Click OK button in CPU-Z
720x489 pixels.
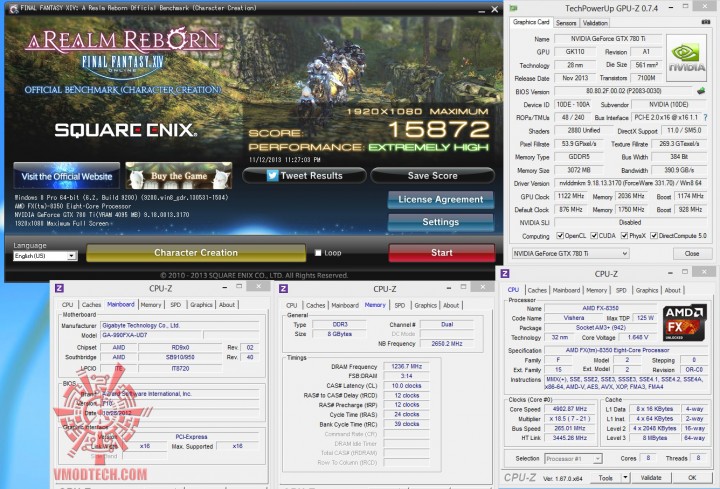click(x=692, y=478)
